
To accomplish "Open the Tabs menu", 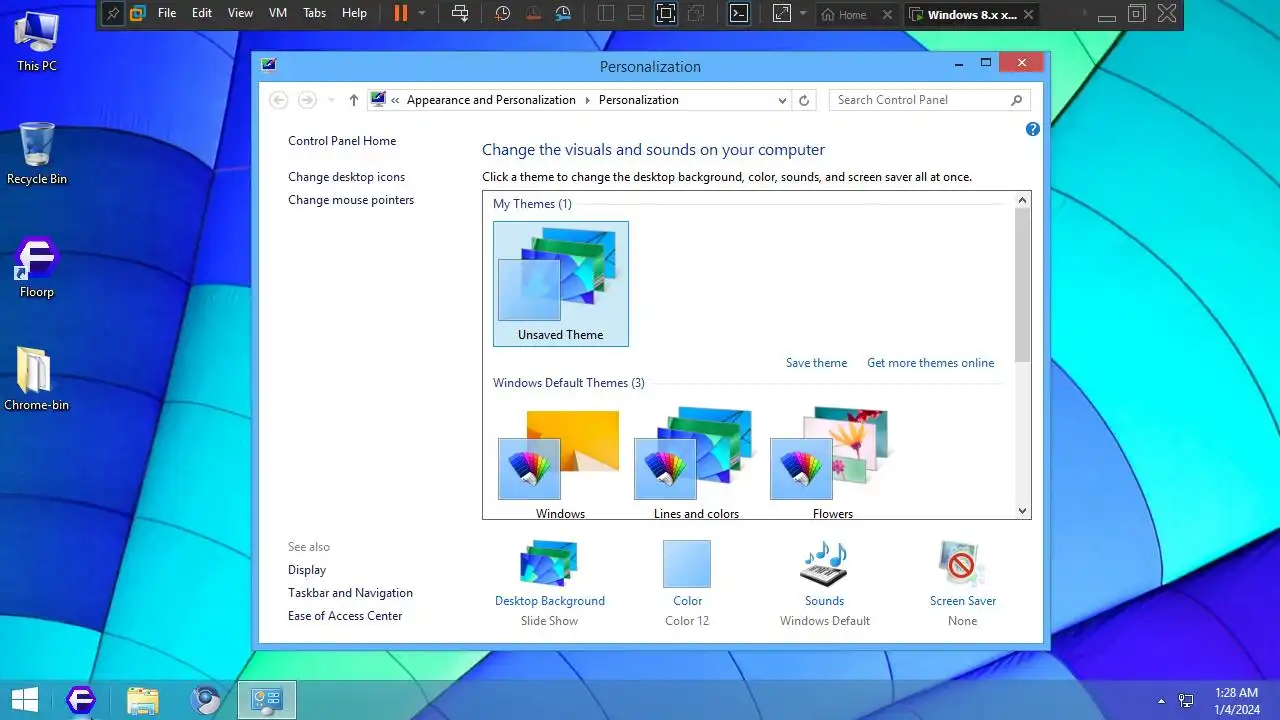I will click(x=314, y=14).
